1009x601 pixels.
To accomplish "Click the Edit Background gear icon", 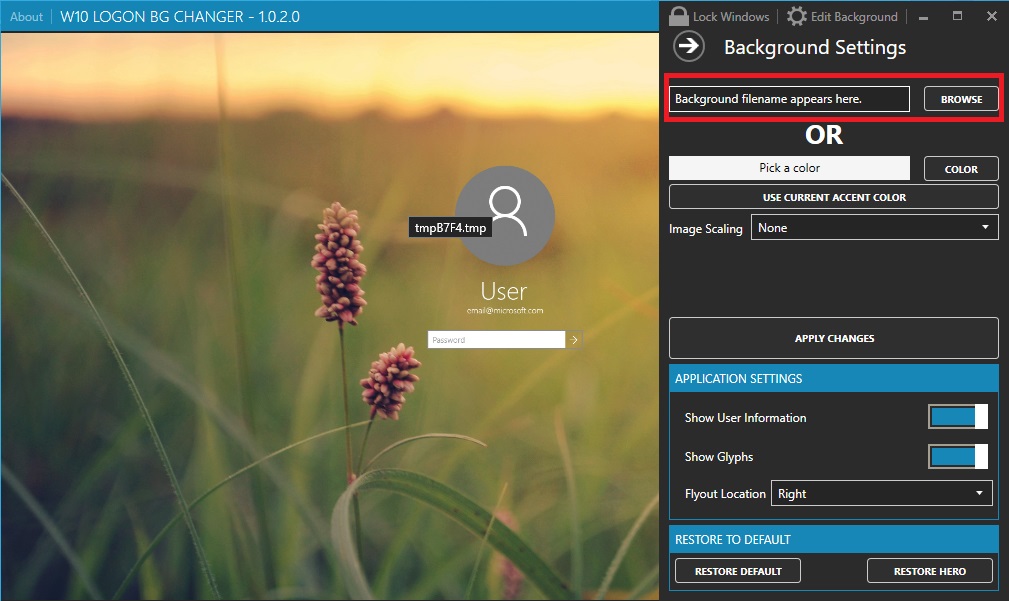I will (x=797, y=16).
